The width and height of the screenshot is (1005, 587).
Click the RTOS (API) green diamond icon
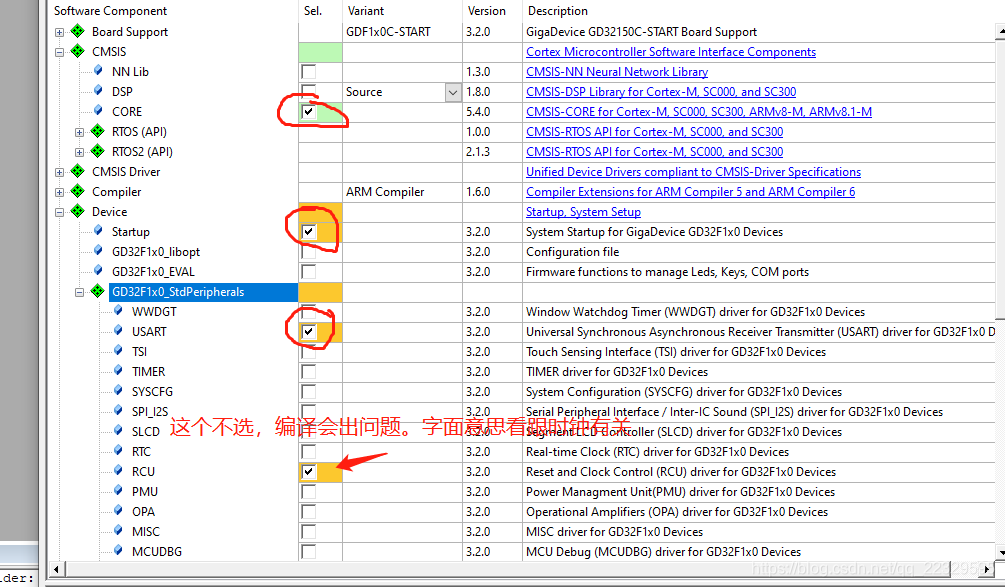point(97,131)
